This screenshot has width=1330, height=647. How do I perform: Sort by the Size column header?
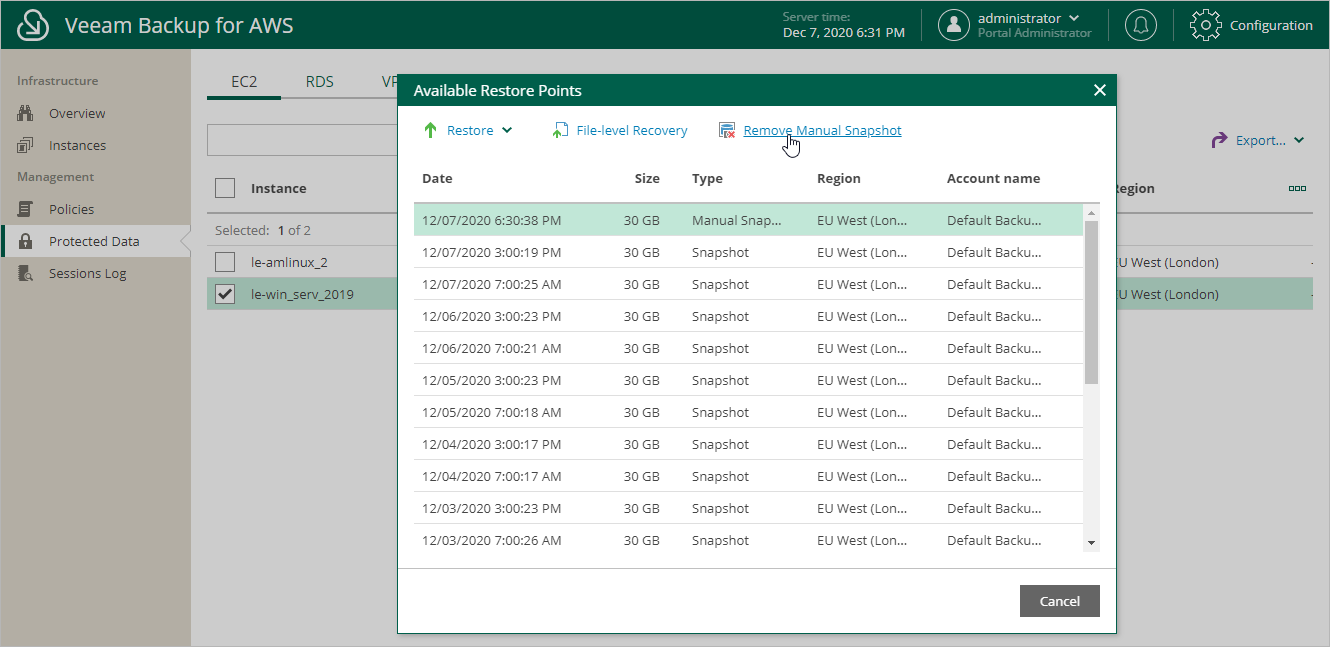(647, 178)
